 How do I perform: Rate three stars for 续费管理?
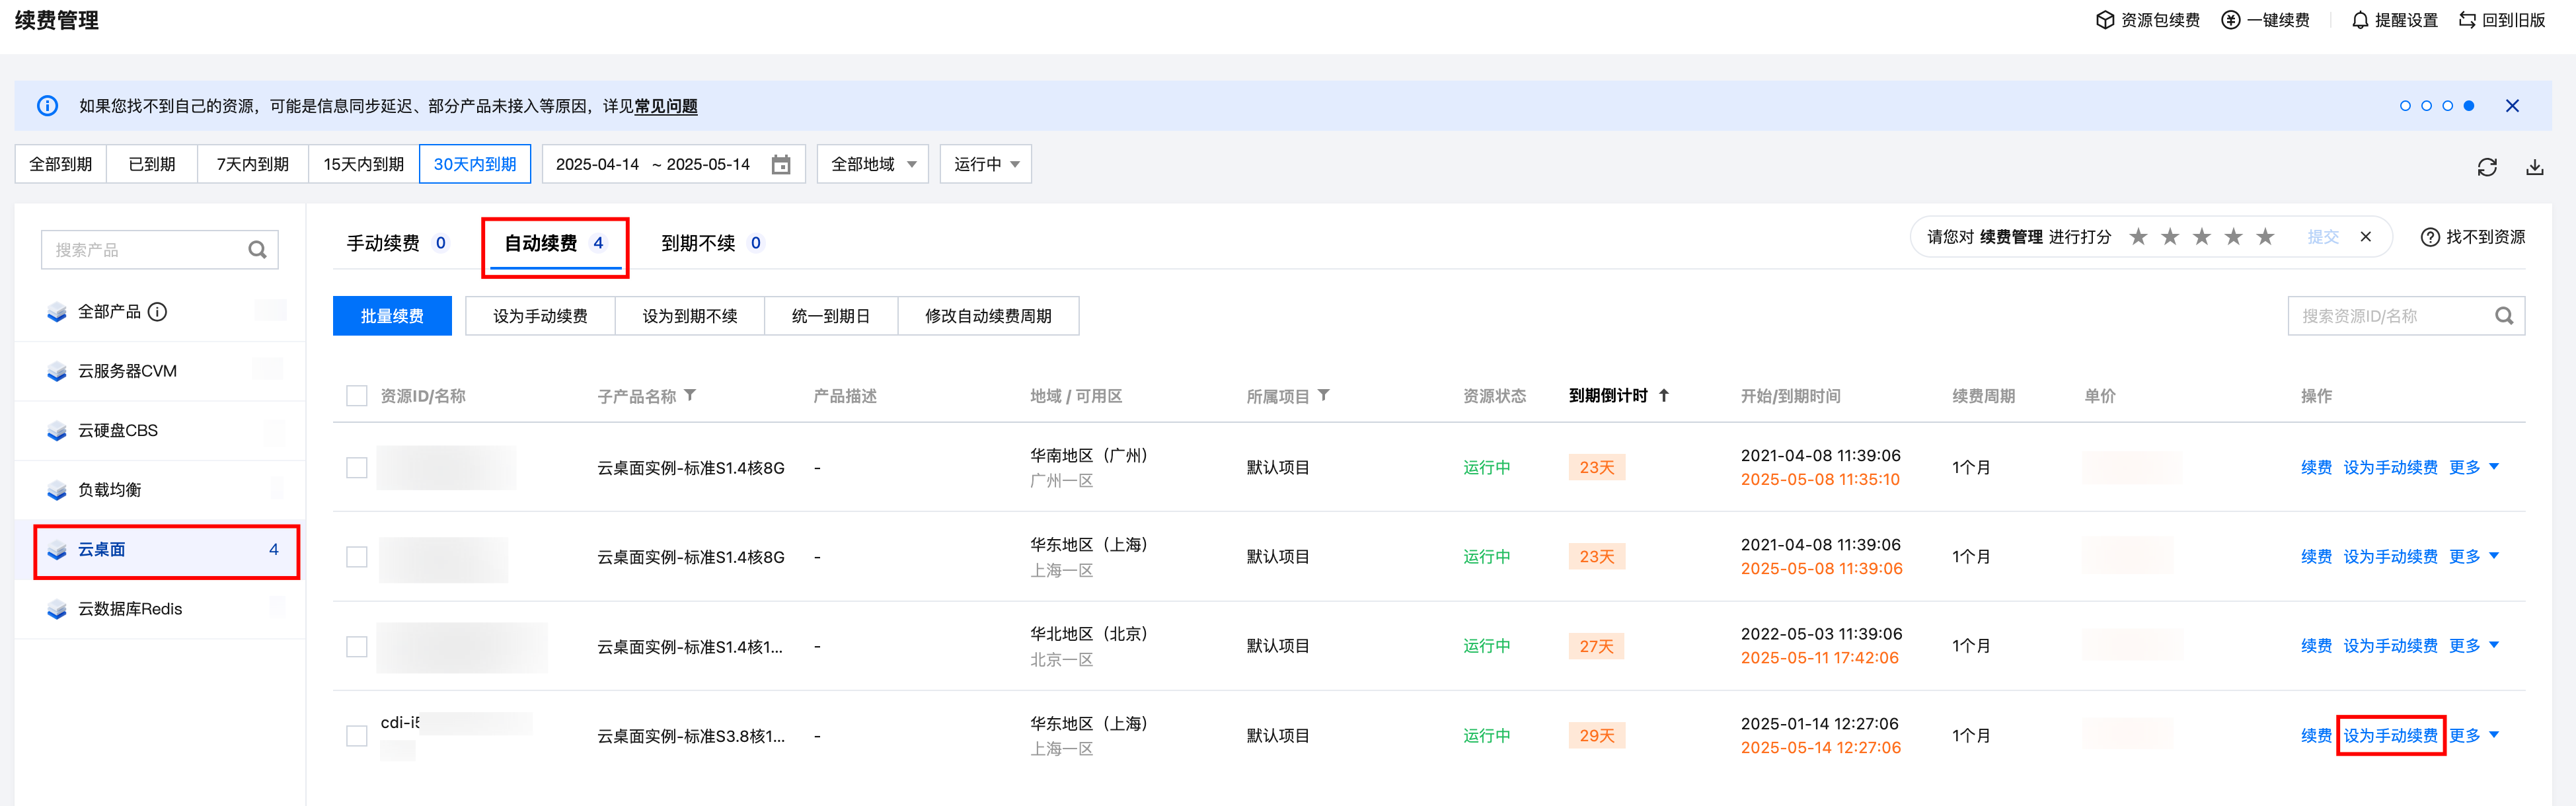click(2202, 237)
